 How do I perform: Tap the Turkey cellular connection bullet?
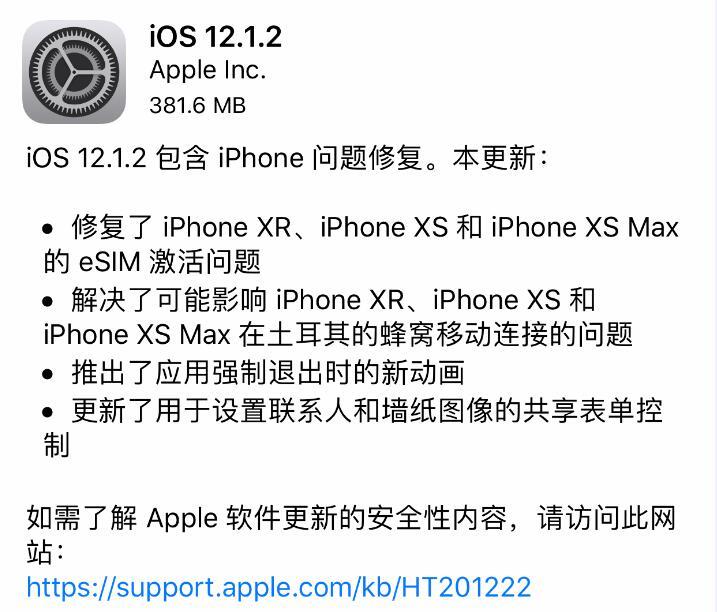(x=337, y=317)
